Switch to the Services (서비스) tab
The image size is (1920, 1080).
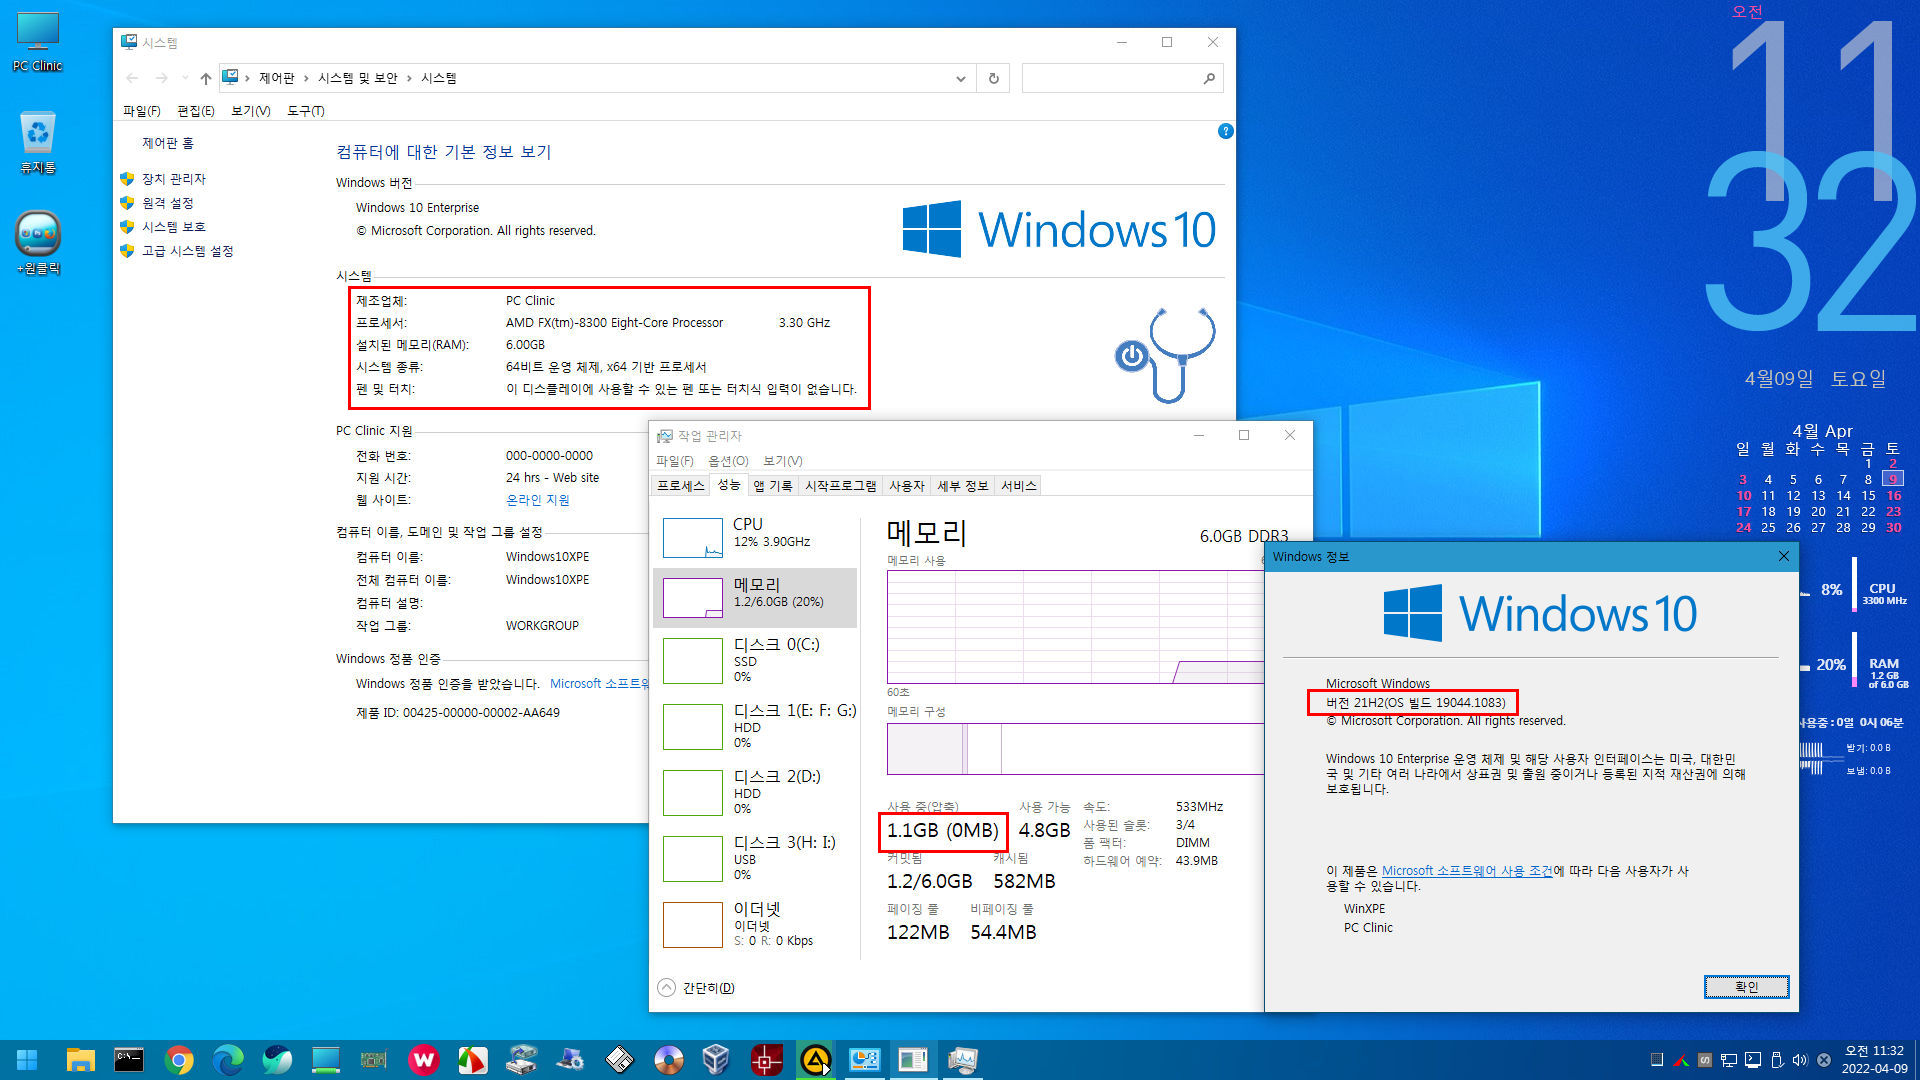(x=1019, y=486)
